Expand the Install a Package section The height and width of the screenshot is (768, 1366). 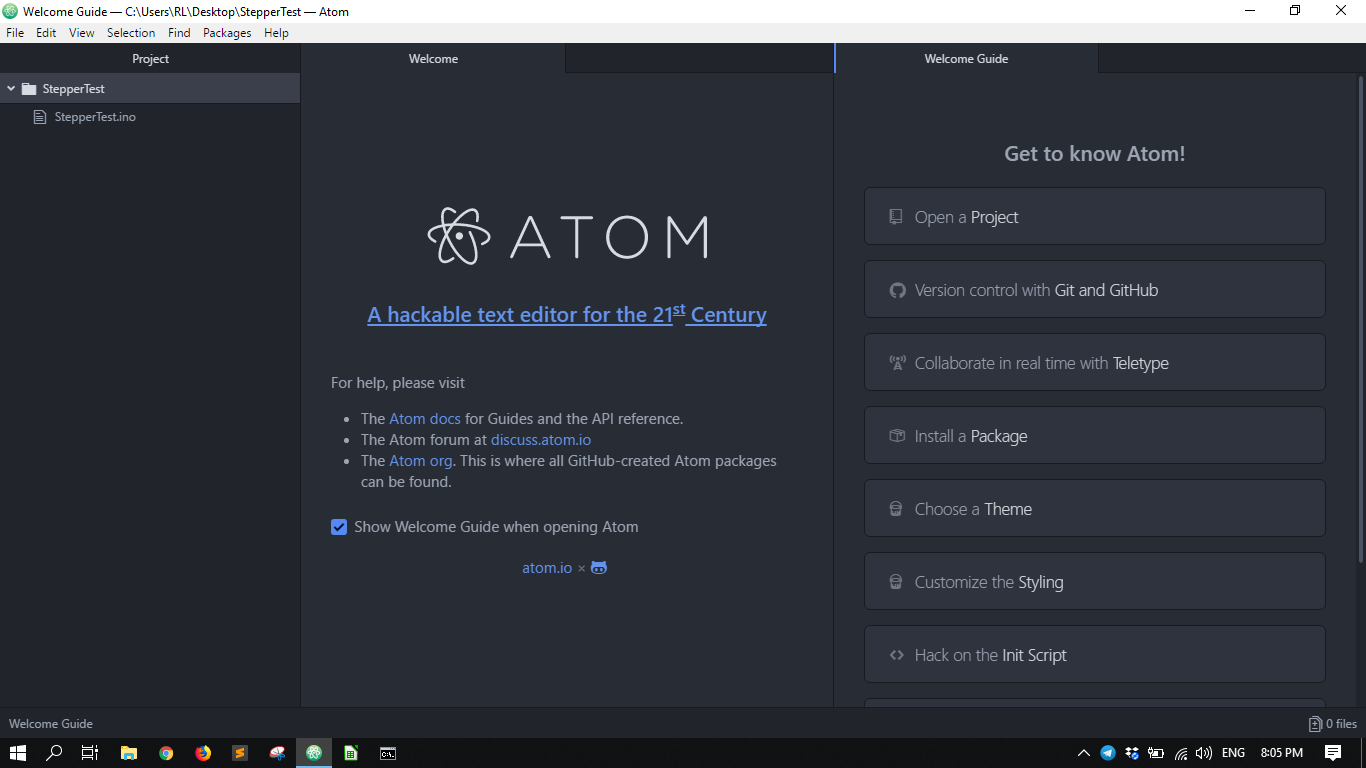(x=1095, y=436)
